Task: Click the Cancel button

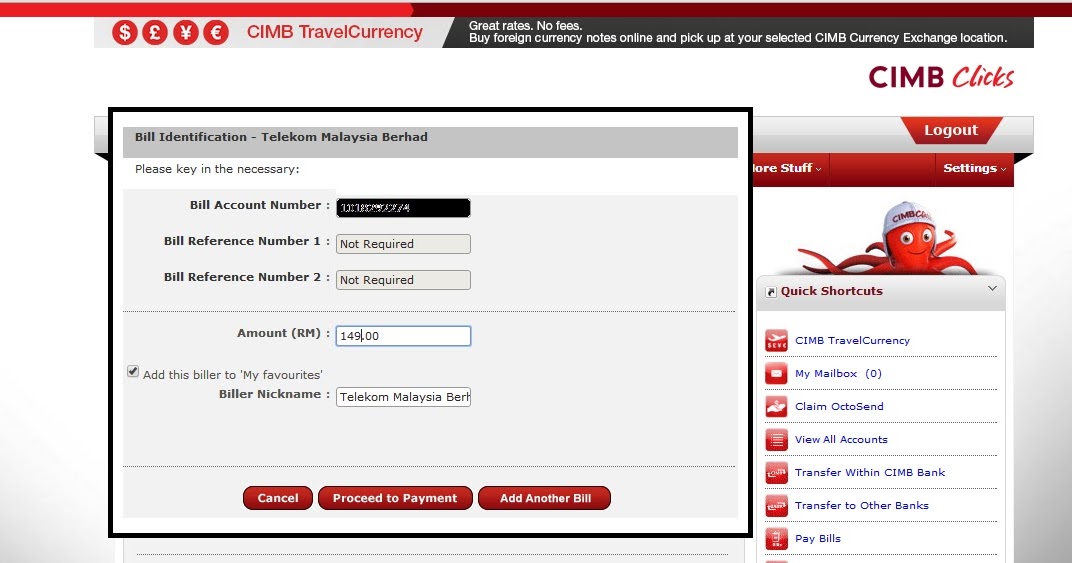Action: click(278, 498)
